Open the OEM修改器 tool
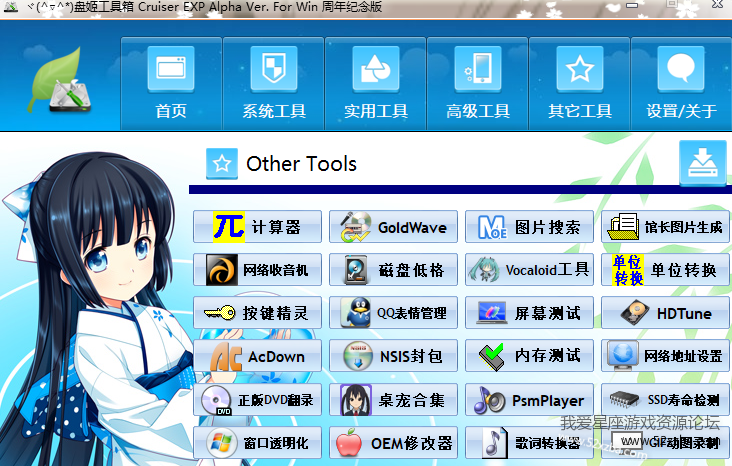Screen dimensions: 732x466 click(x=394, y=442)
